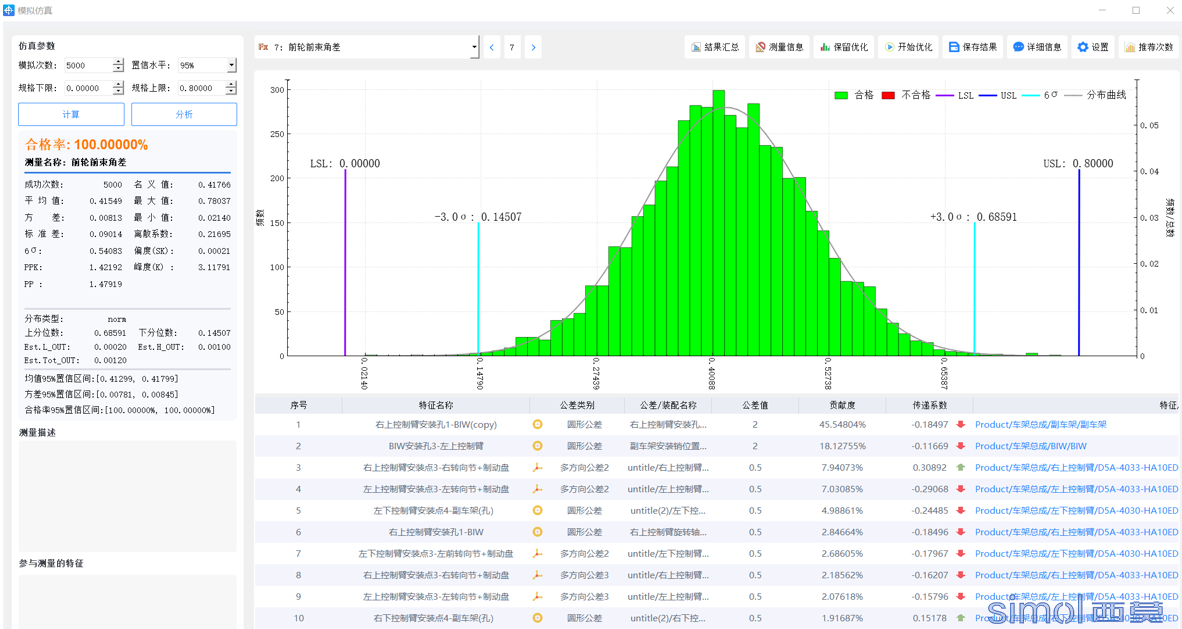Screen dimensions: 1182x629
Task: Open link Product/车架总成/副车架/副车架
Action: 1040,425
